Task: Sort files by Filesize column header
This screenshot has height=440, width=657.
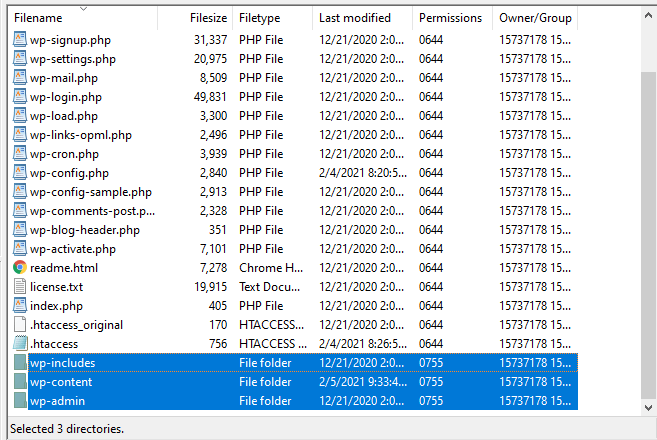Action: click(207, 18)
